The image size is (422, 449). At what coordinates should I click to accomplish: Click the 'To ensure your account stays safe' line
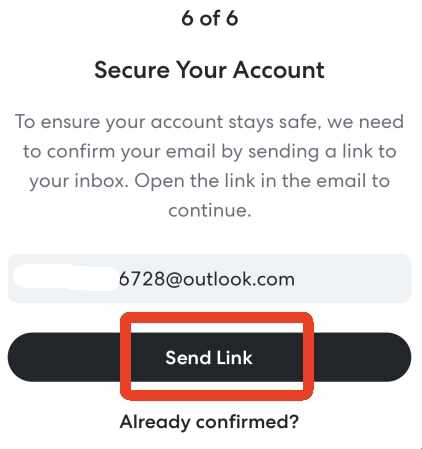[210, 122]
